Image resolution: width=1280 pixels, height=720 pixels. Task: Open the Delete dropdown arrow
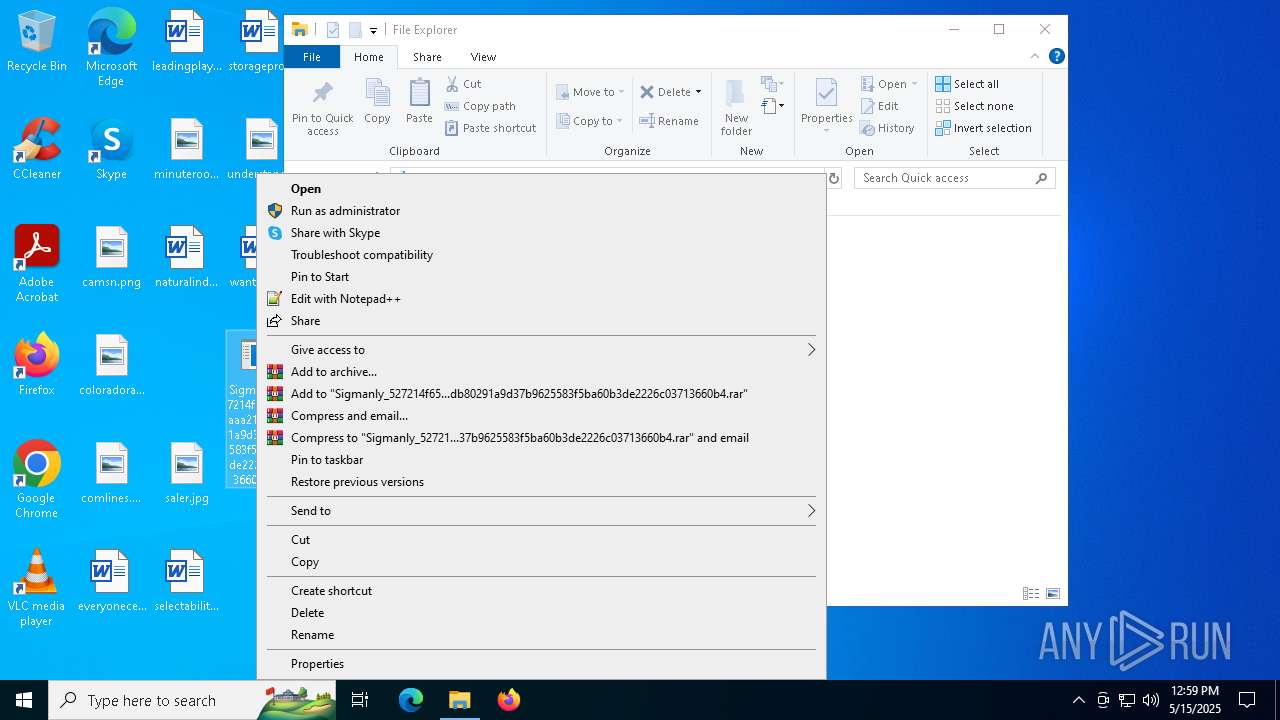click(x=698, y=92)
